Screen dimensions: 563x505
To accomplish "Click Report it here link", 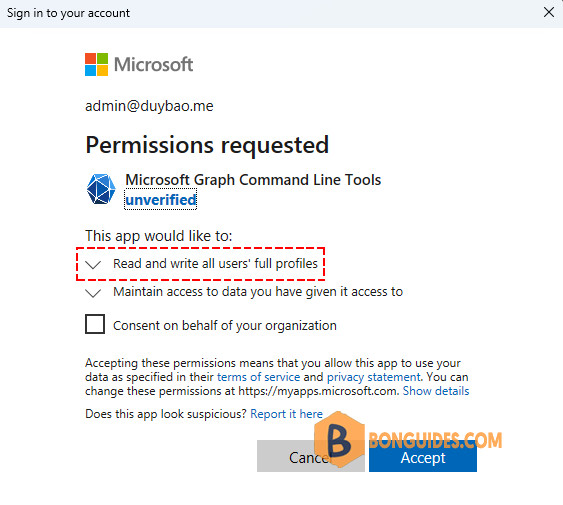I will tap(286, 414).
